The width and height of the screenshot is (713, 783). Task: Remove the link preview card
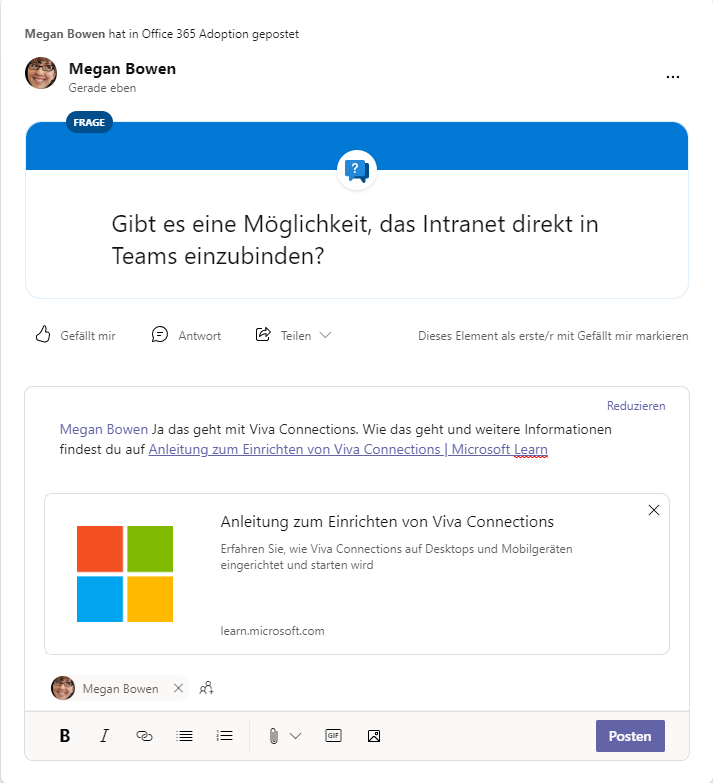(x=654, y=510)
